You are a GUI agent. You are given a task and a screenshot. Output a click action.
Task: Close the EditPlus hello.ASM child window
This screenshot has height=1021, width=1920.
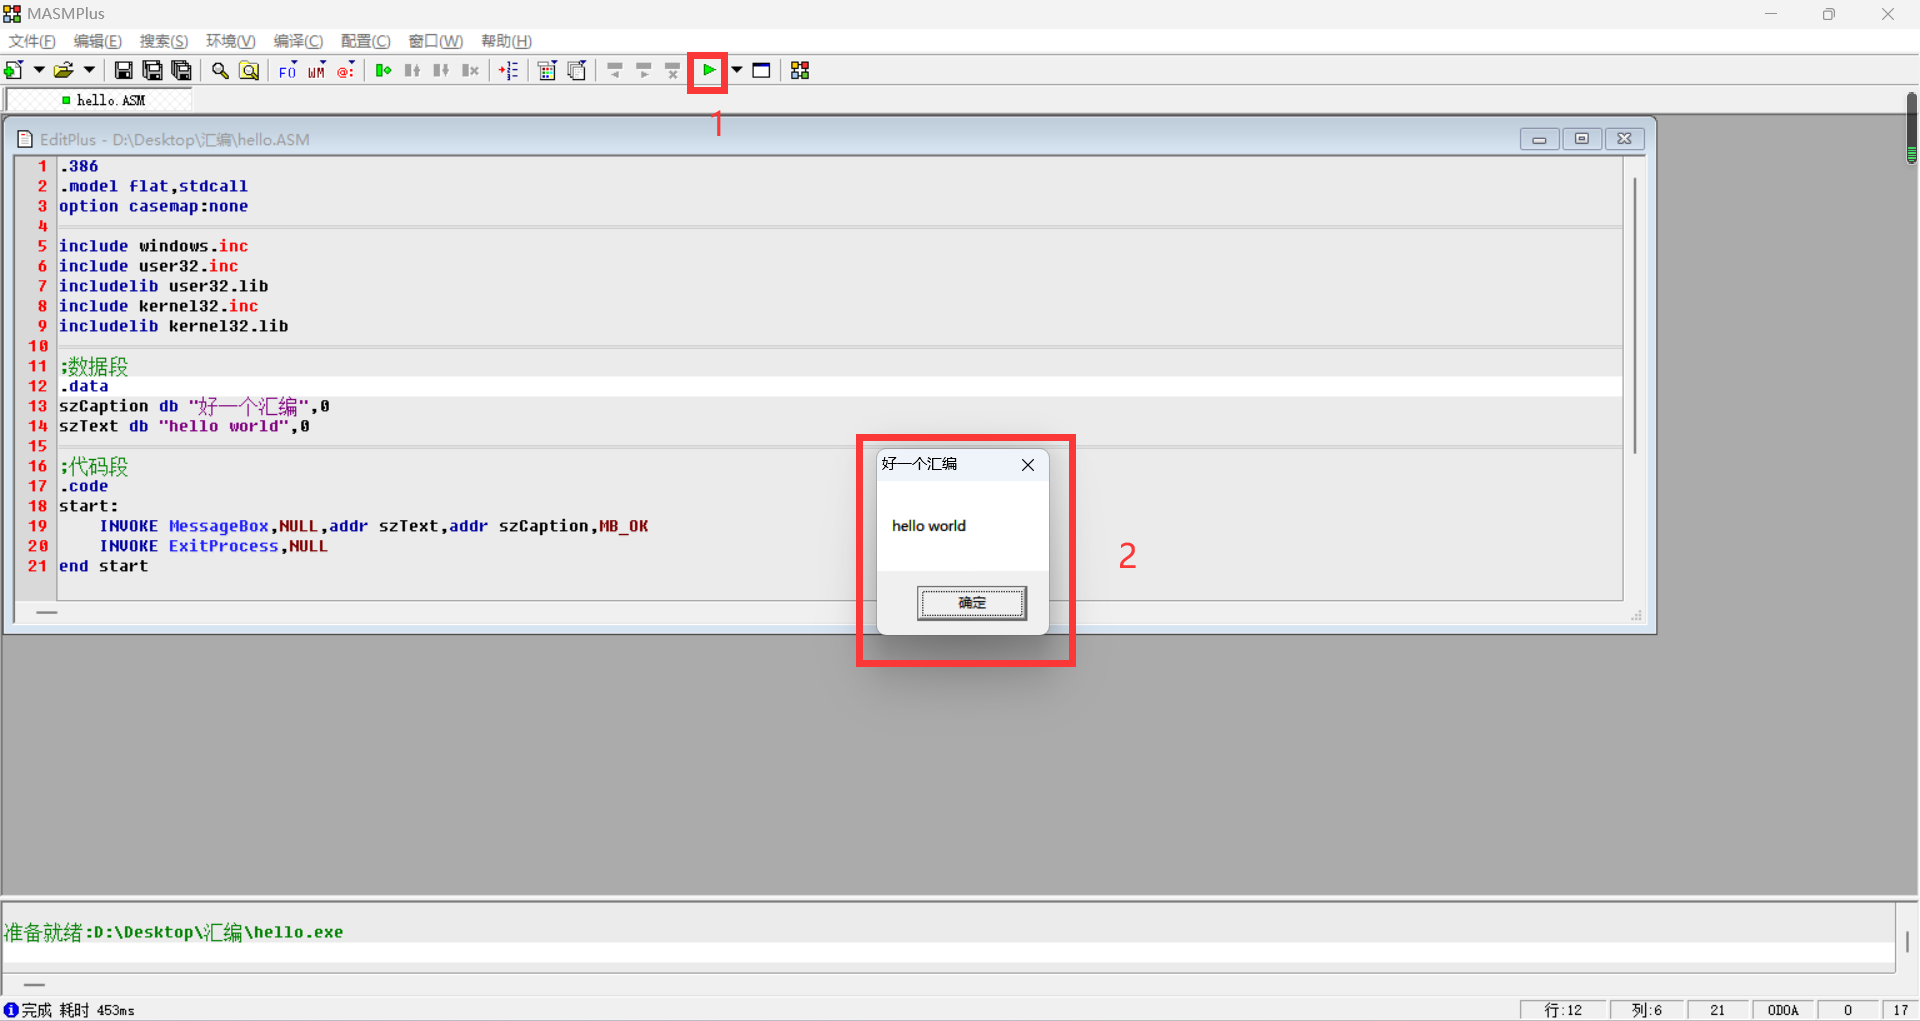1625,139
